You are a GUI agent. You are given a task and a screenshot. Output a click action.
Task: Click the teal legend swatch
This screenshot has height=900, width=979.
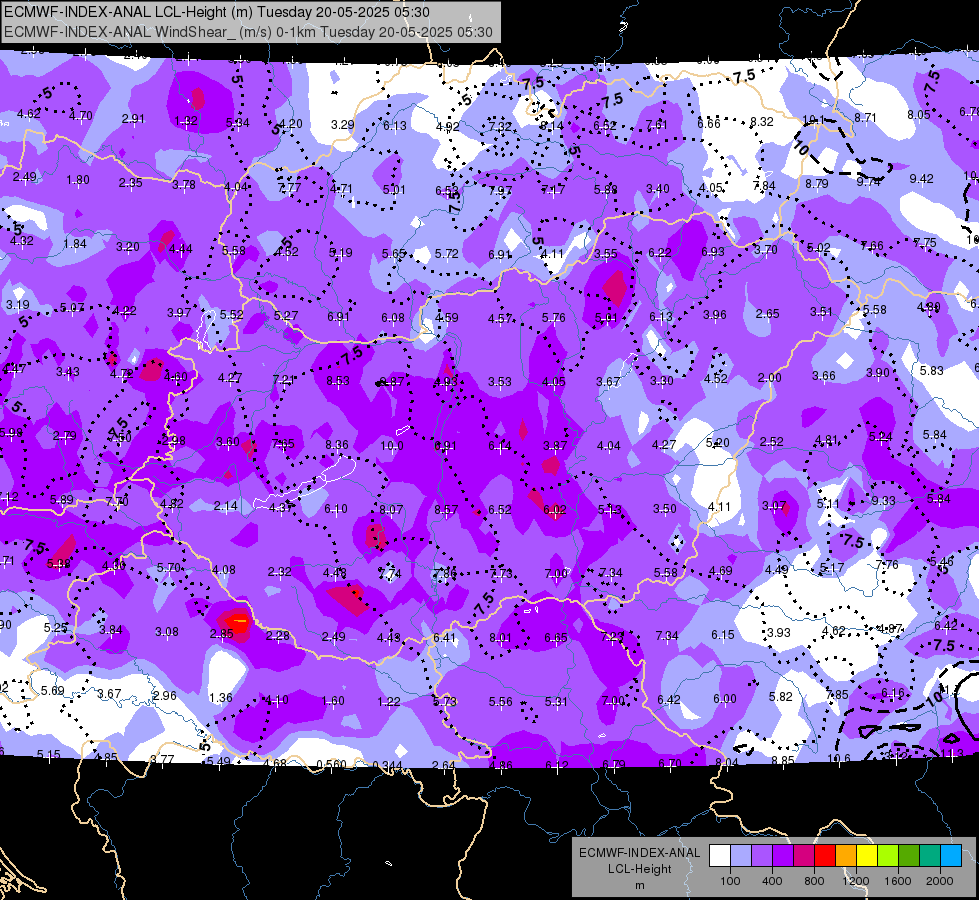click(930, 856)
